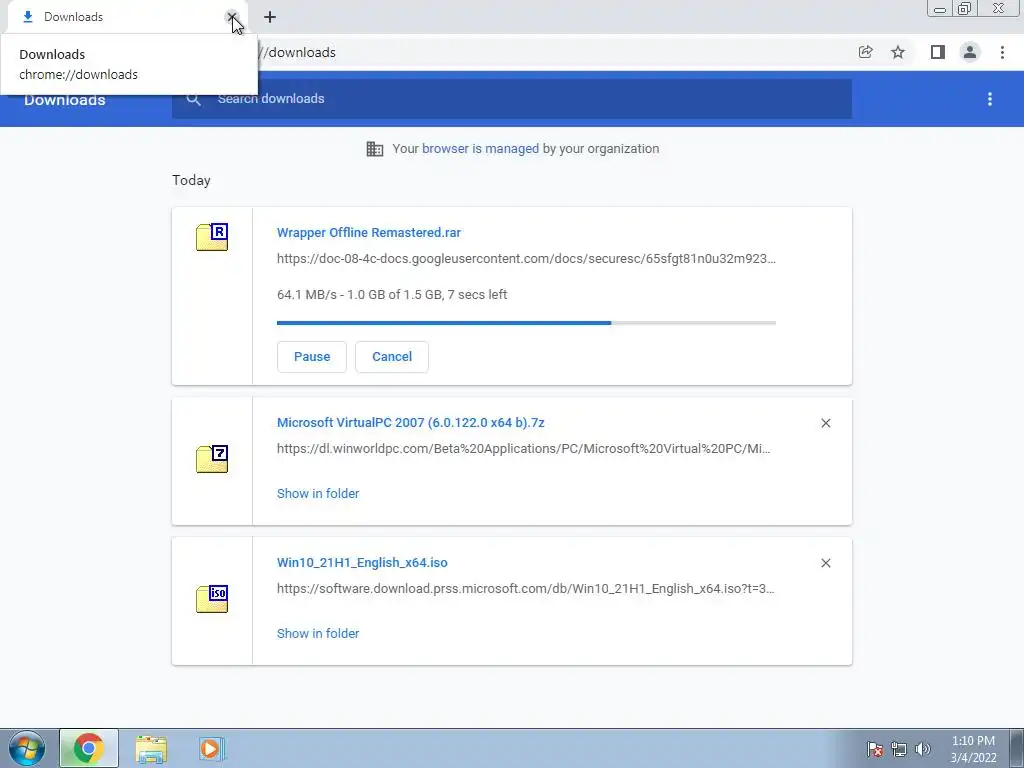Open the Chrome three-dot menu

click(1002, 52)
